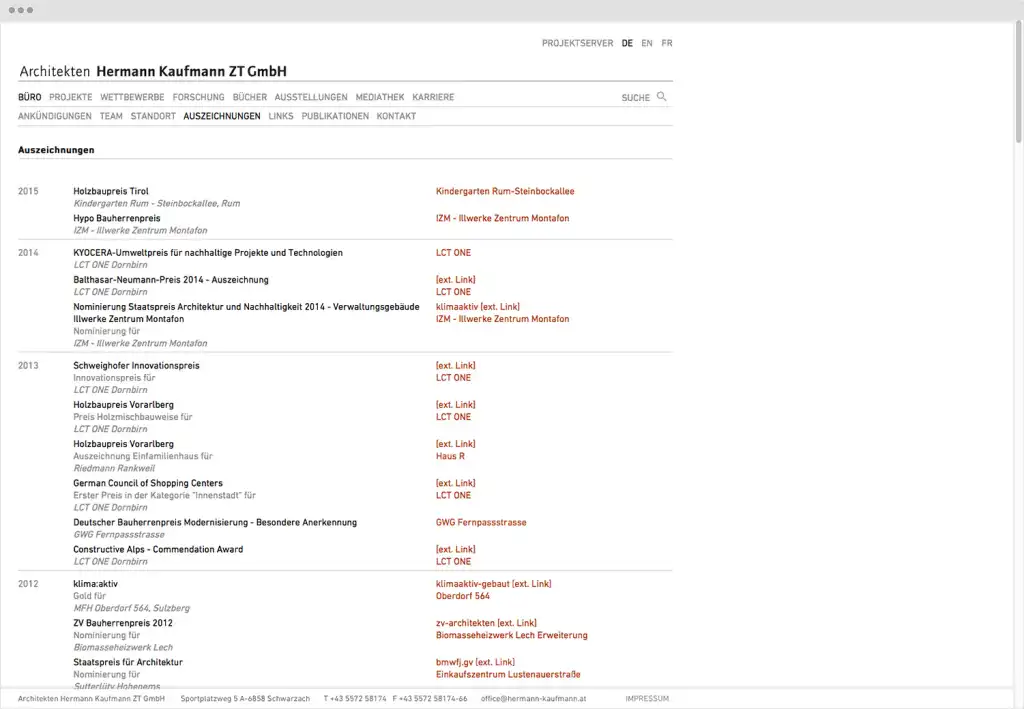
Task: Open Biomasseheizwerk Lech Erweiterung link
Action: click(511, 635)
